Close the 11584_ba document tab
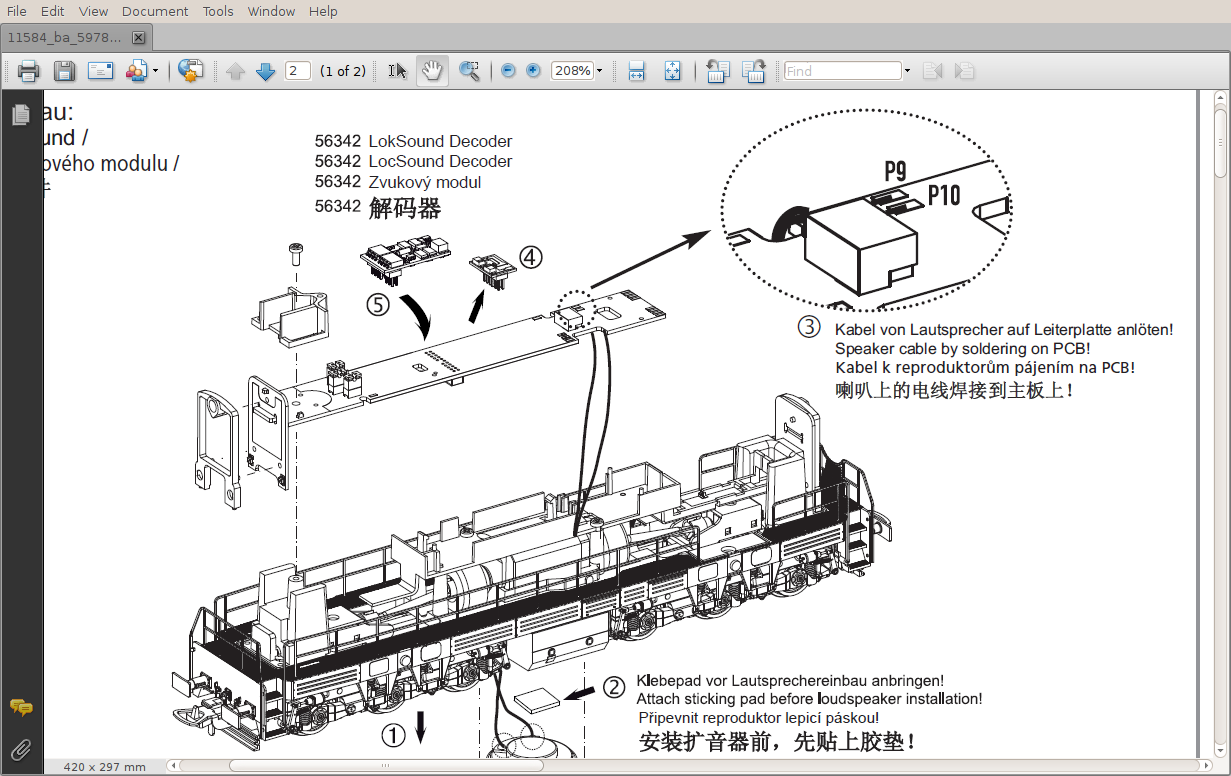The width and height of the screenshot is (1231, 776). [x=138, y=38]
